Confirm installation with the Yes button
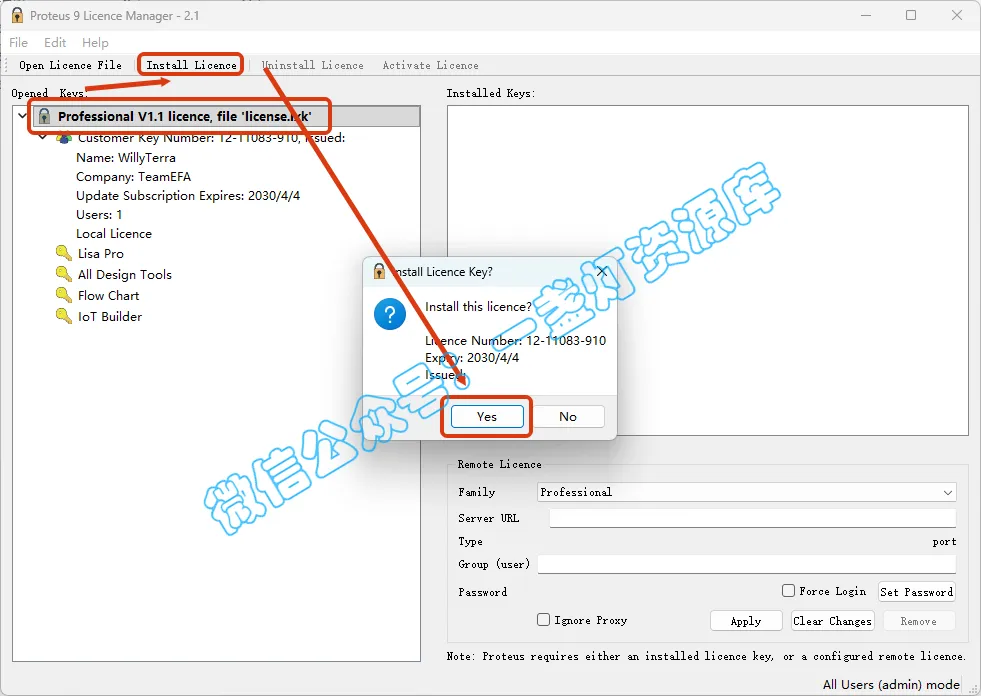Screen dimensions: 981x696 click(487, 417)
